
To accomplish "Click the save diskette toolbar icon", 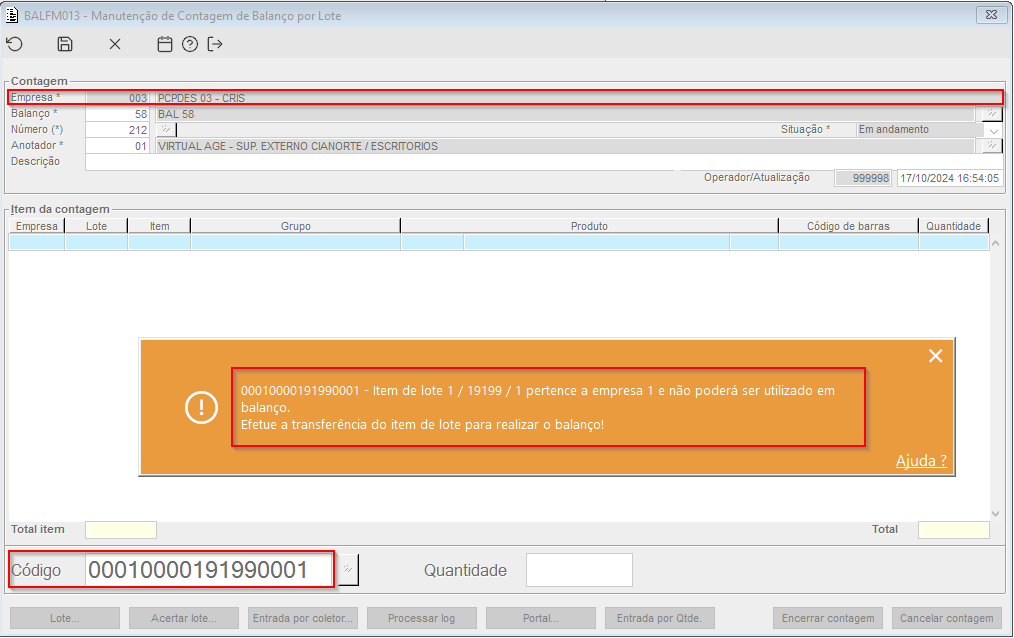I will (x=65, y=44).
